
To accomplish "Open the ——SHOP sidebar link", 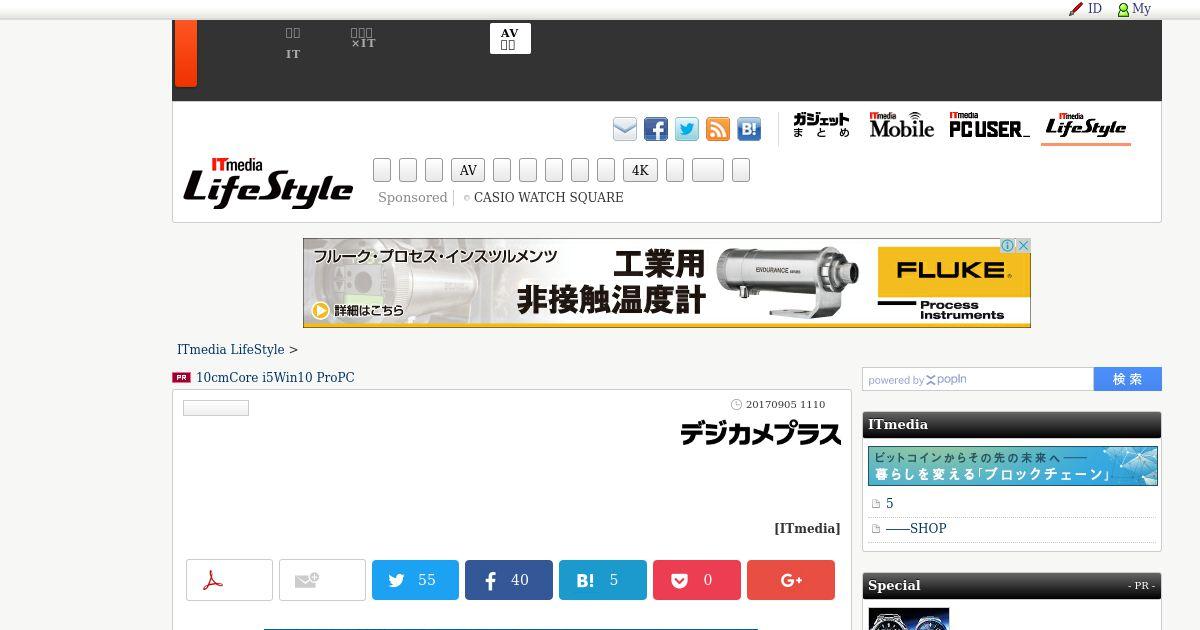I will click(916, 529).
